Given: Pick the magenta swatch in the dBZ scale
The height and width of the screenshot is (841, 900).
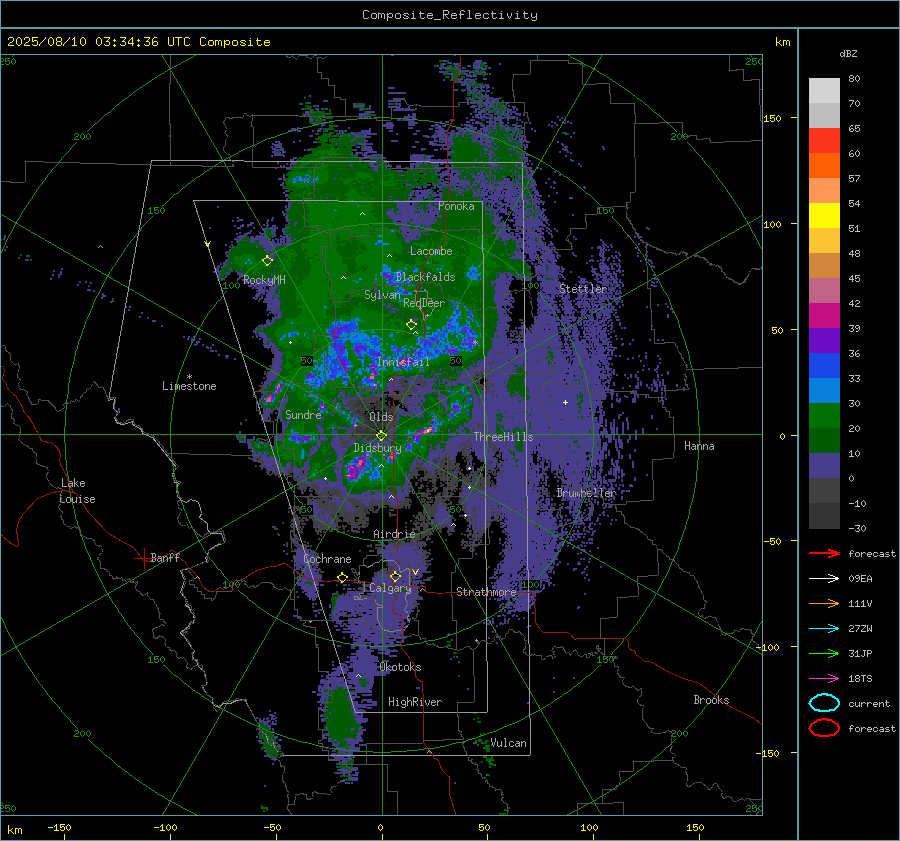Looking at the screenshot, I should [x=824, y=316].
